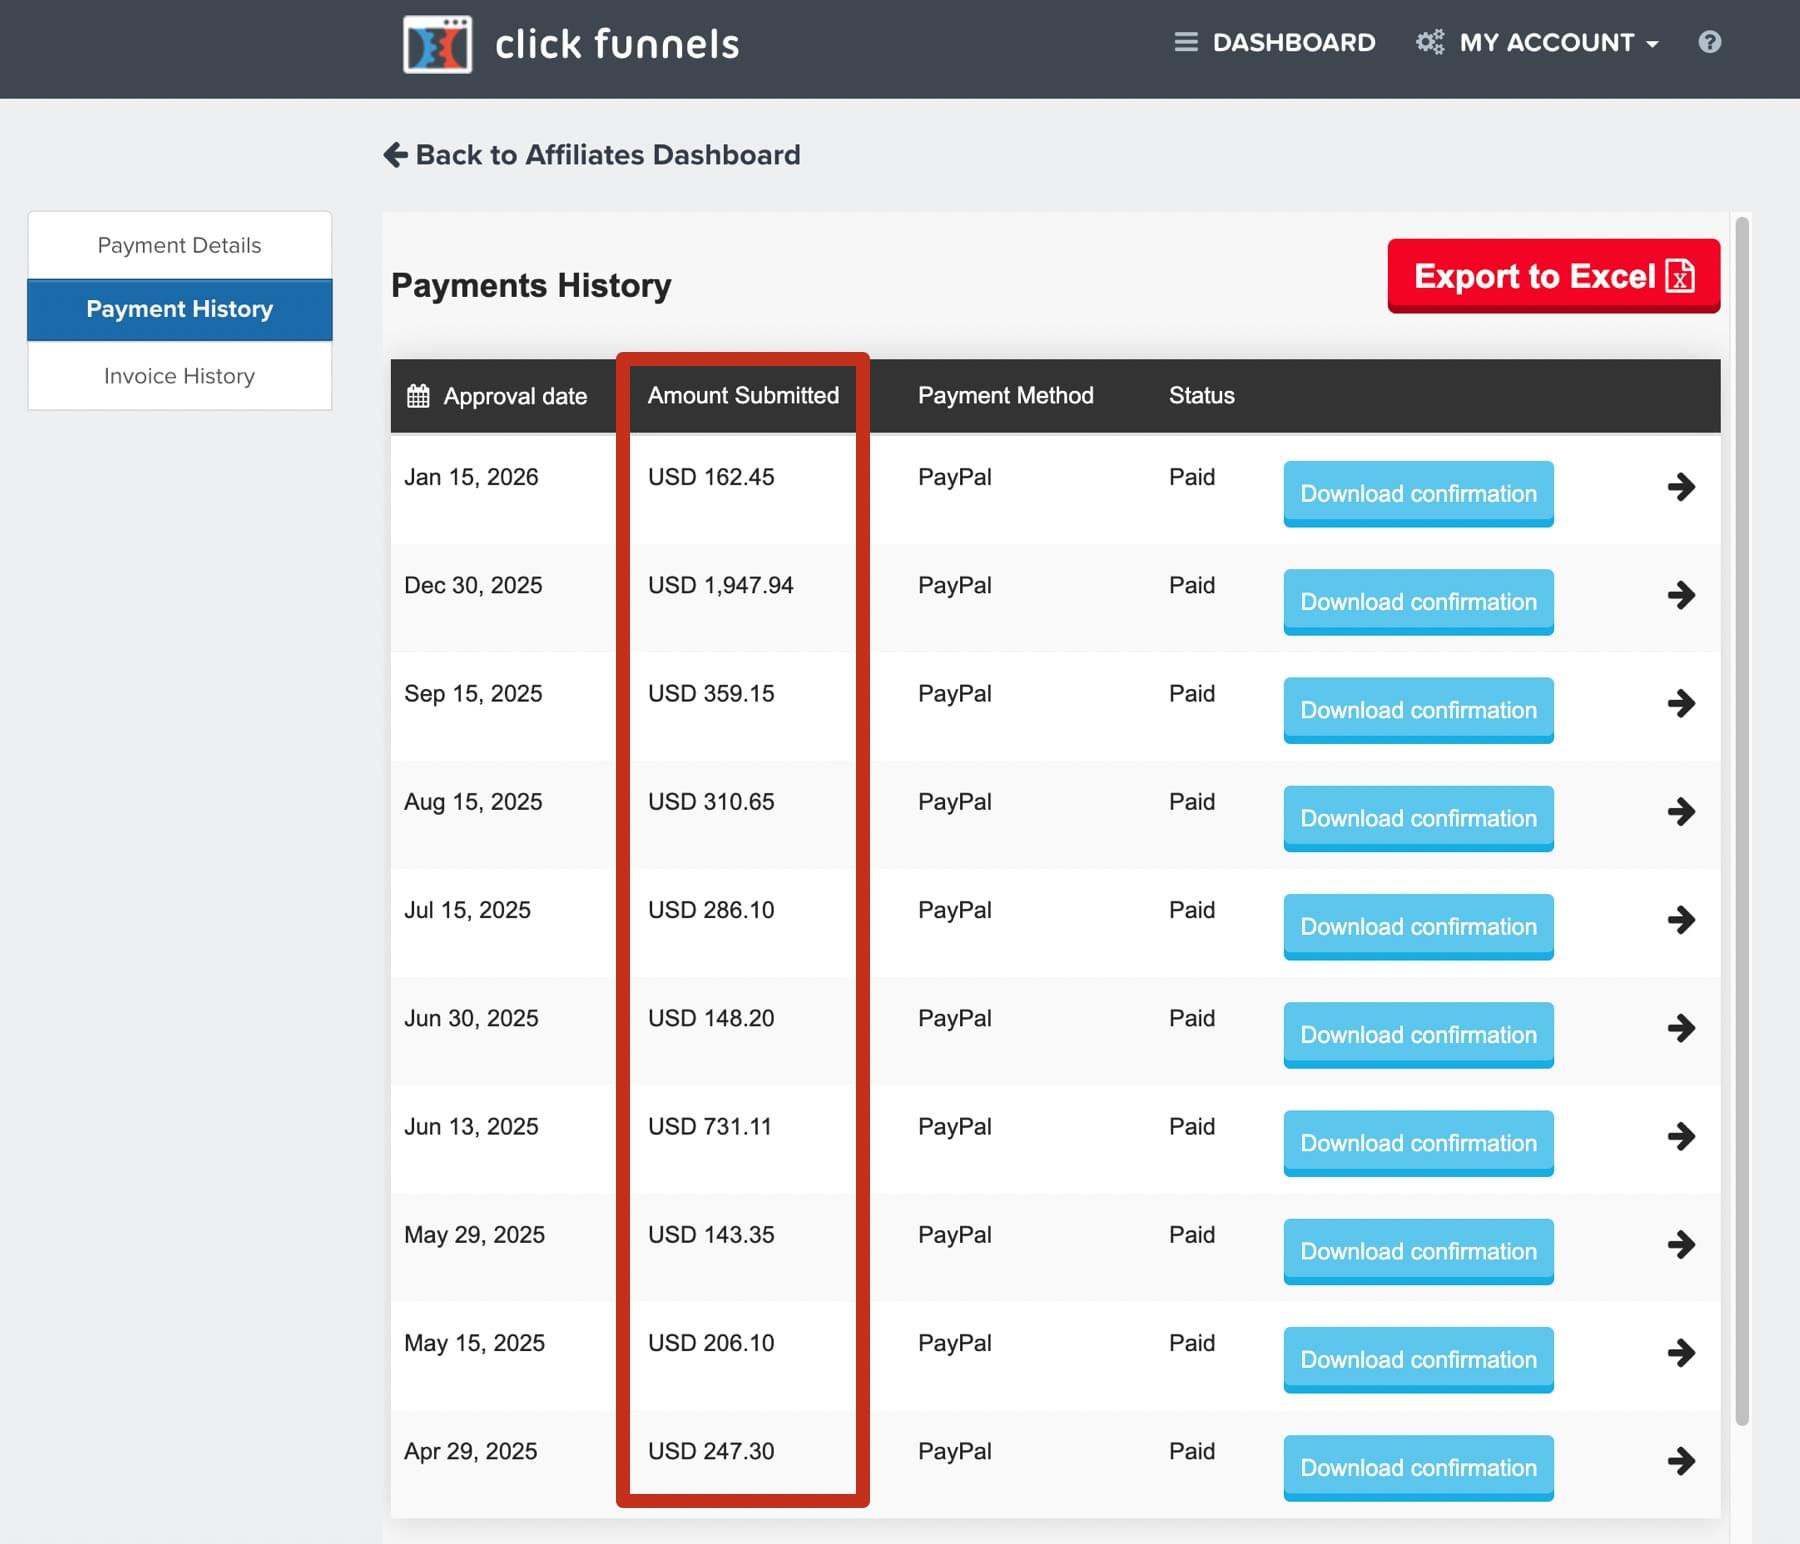Click the Export to Excel button

point(1553,276)
